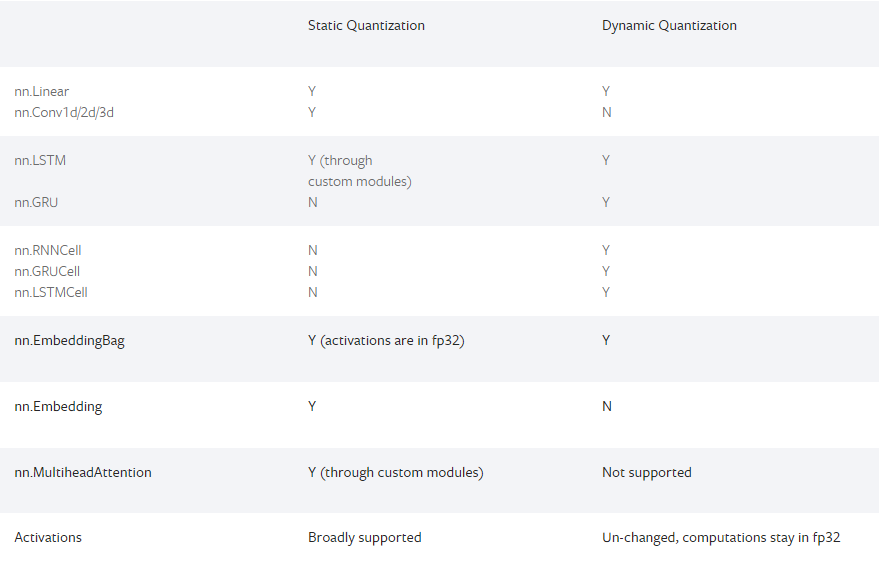Select the nn.LSTMCell row label
The image size is (879, 568).
pos(51,293)
